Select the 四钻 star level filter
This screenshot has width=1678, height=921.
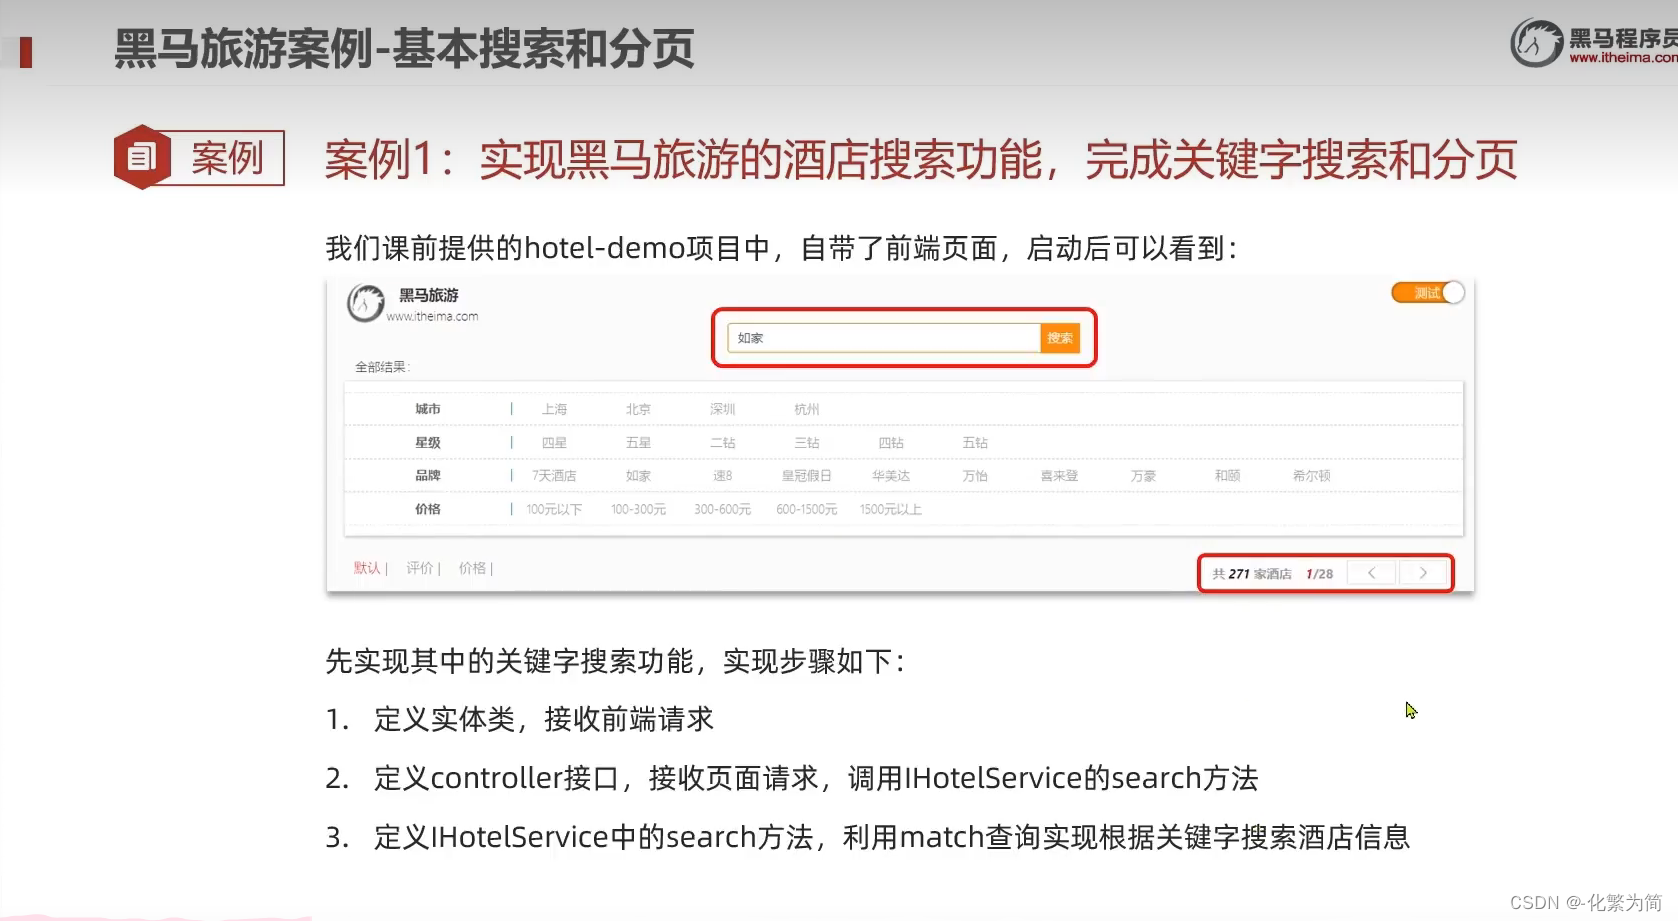pos(890,442)
